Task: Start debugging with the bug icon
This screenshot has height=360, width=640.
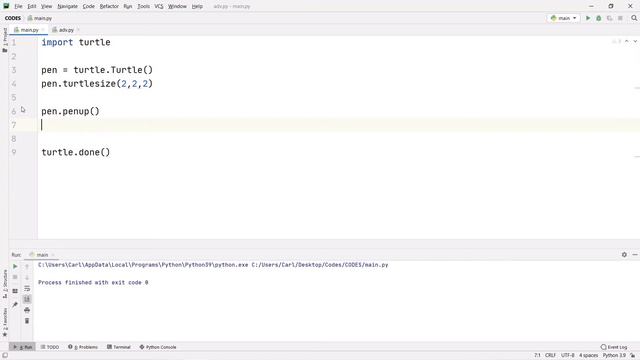Action: pyautogui.click(x=599, y=18)
